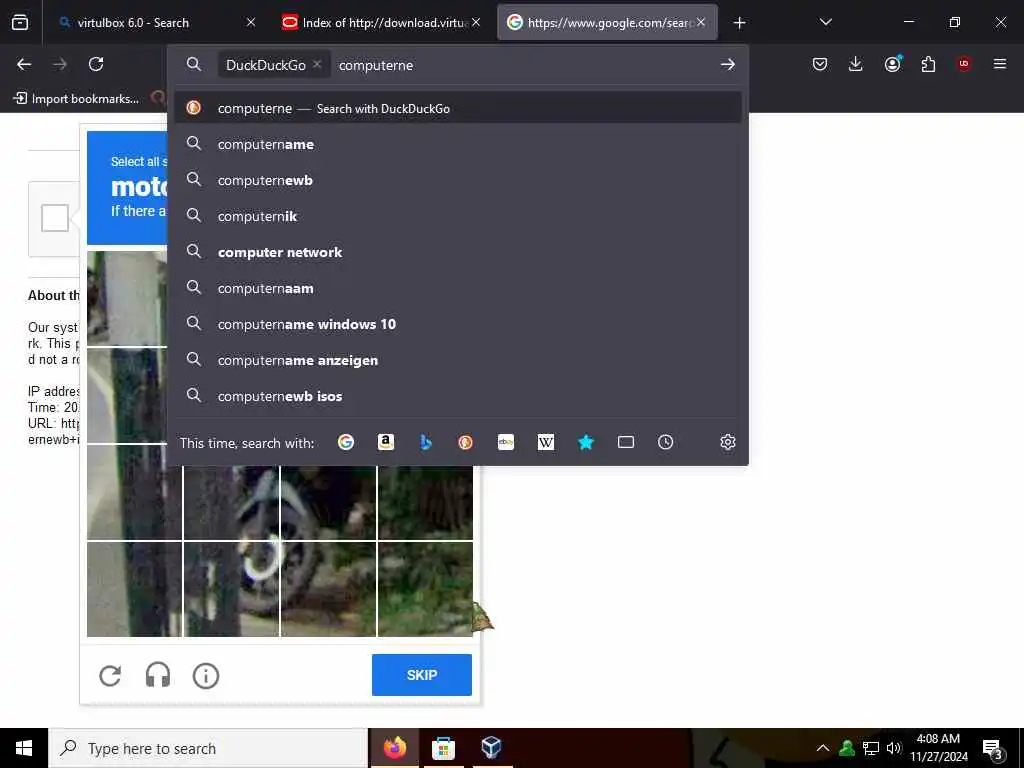The width and height of the screenshot is (1024, 768).
Task: Open the Firefox hamburger application menu
Action: click(1000, 64)
